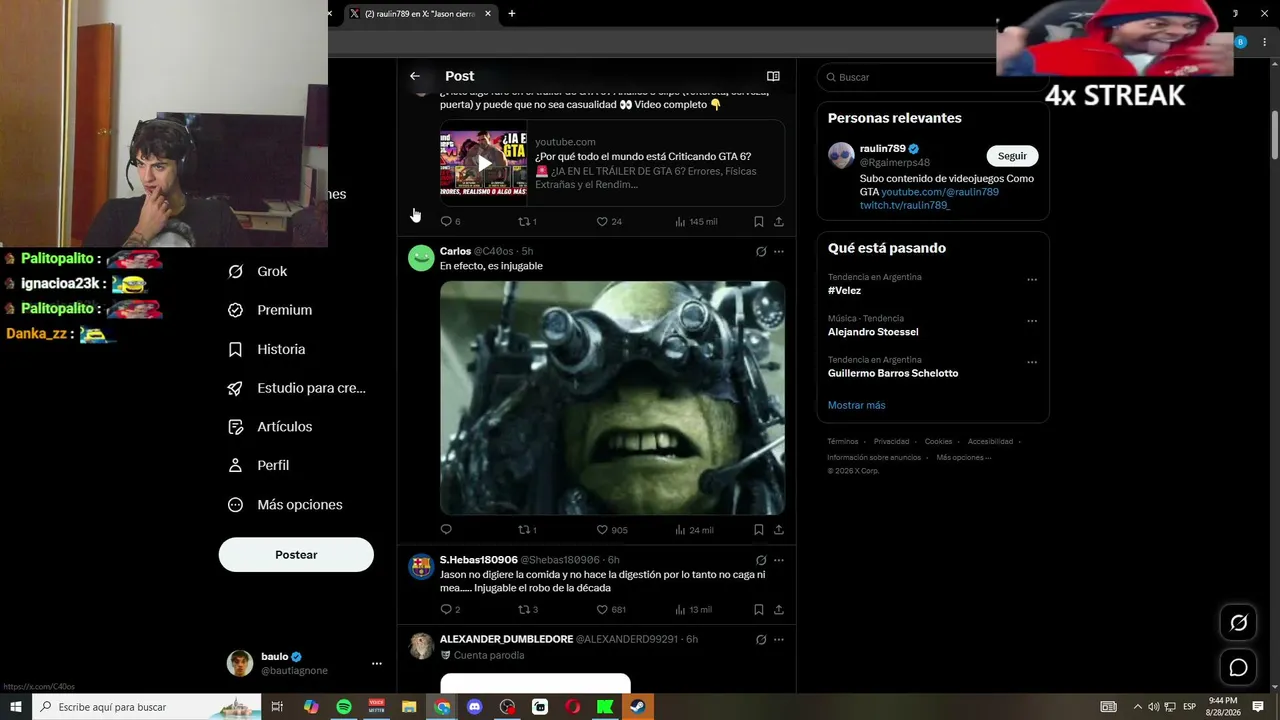View analytics showing 145 mil views
Image resolution: width=1280 pixels, height=720 pixels.
pos(696,221)
